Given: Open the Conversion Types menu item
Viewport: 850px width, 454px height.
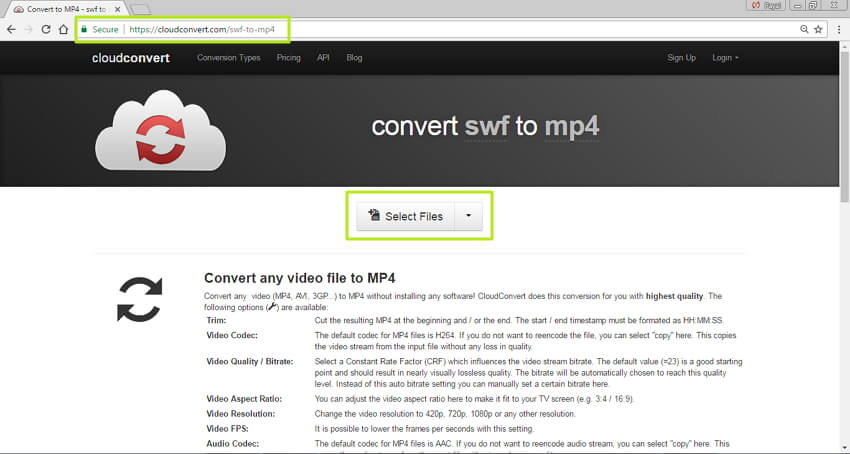Looking at the screenshot, I should [229, 57].
